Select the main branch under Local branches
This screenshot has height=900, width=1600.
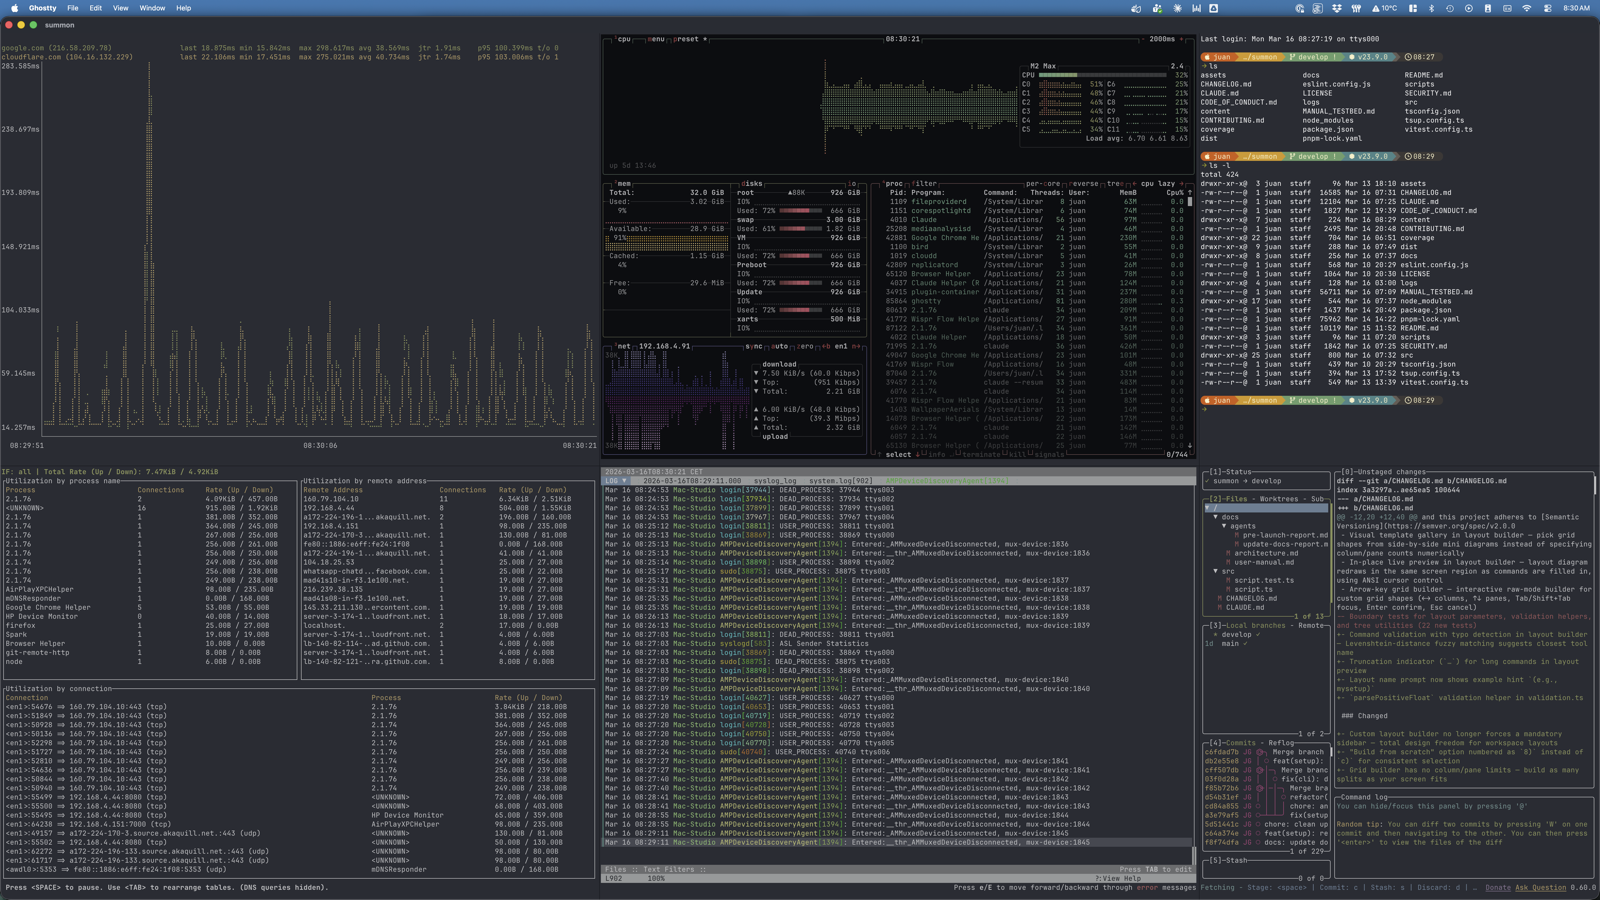pyautogui.click(x=1231, y=643)
